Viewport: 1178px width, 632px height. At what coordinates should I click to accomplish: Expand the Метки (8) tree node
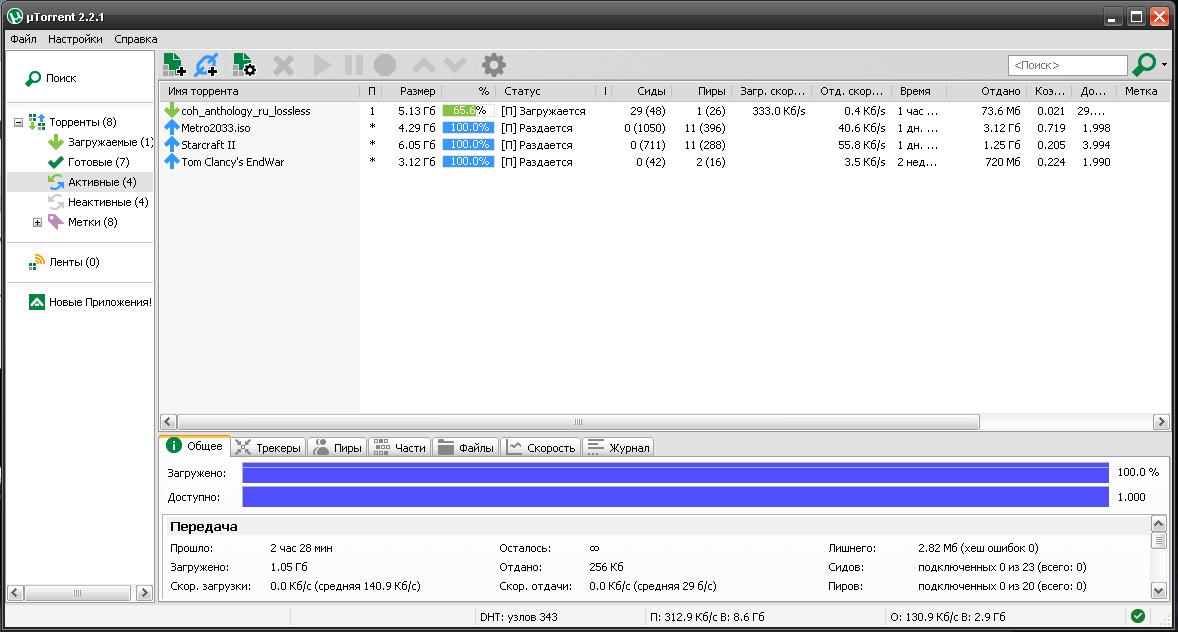[38, 222]
